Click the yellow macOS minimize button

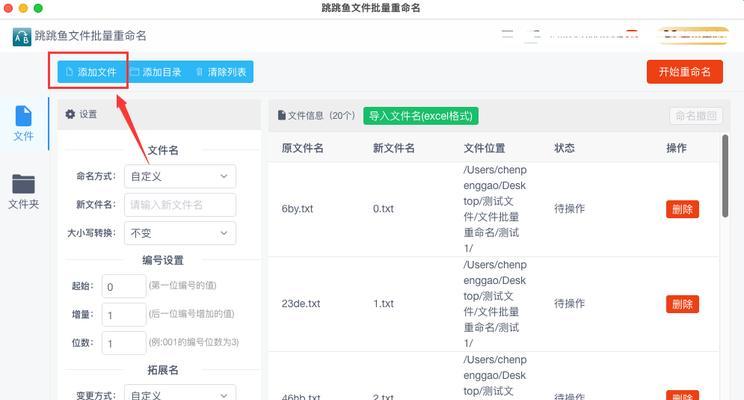[23, 8]
